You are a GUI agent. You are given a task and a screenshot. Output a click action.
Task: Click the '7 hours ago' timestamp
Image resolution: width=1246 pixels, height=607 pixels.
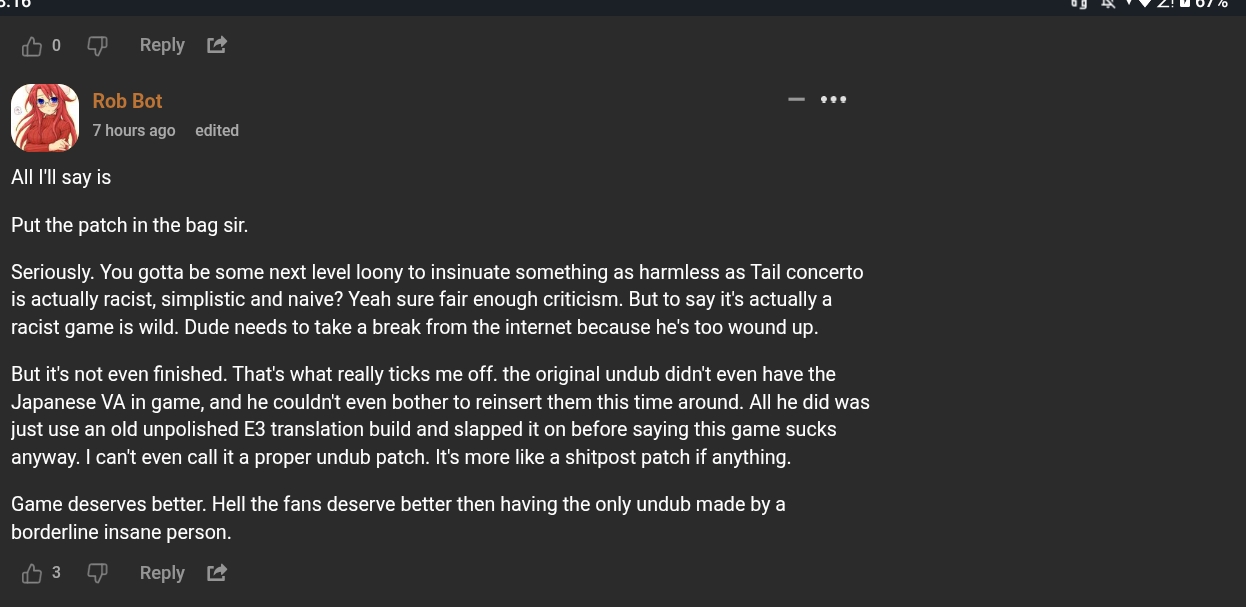click(x=134, y=131)
